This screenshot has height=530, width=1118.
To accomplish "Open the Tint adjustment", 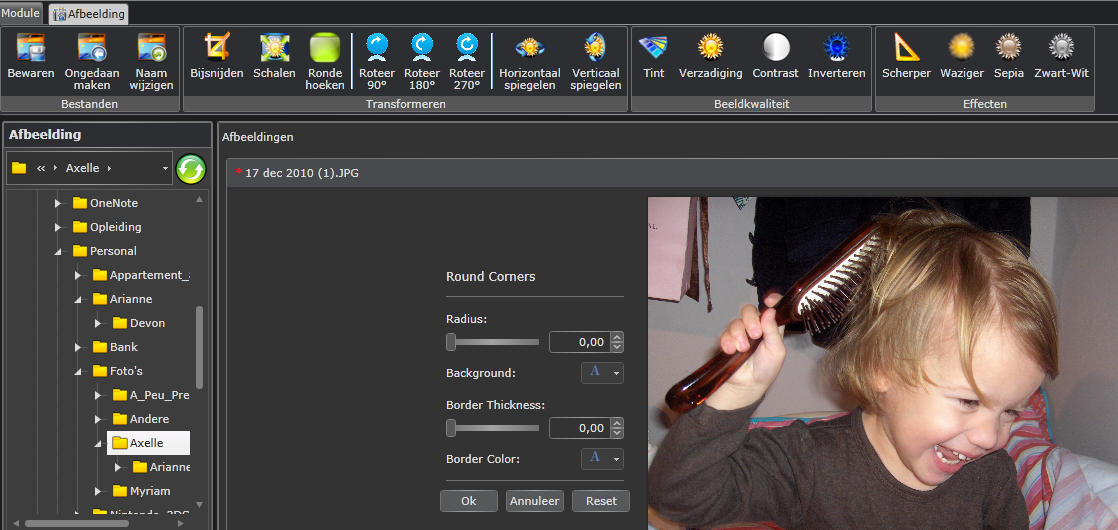I will coord(653,47).
